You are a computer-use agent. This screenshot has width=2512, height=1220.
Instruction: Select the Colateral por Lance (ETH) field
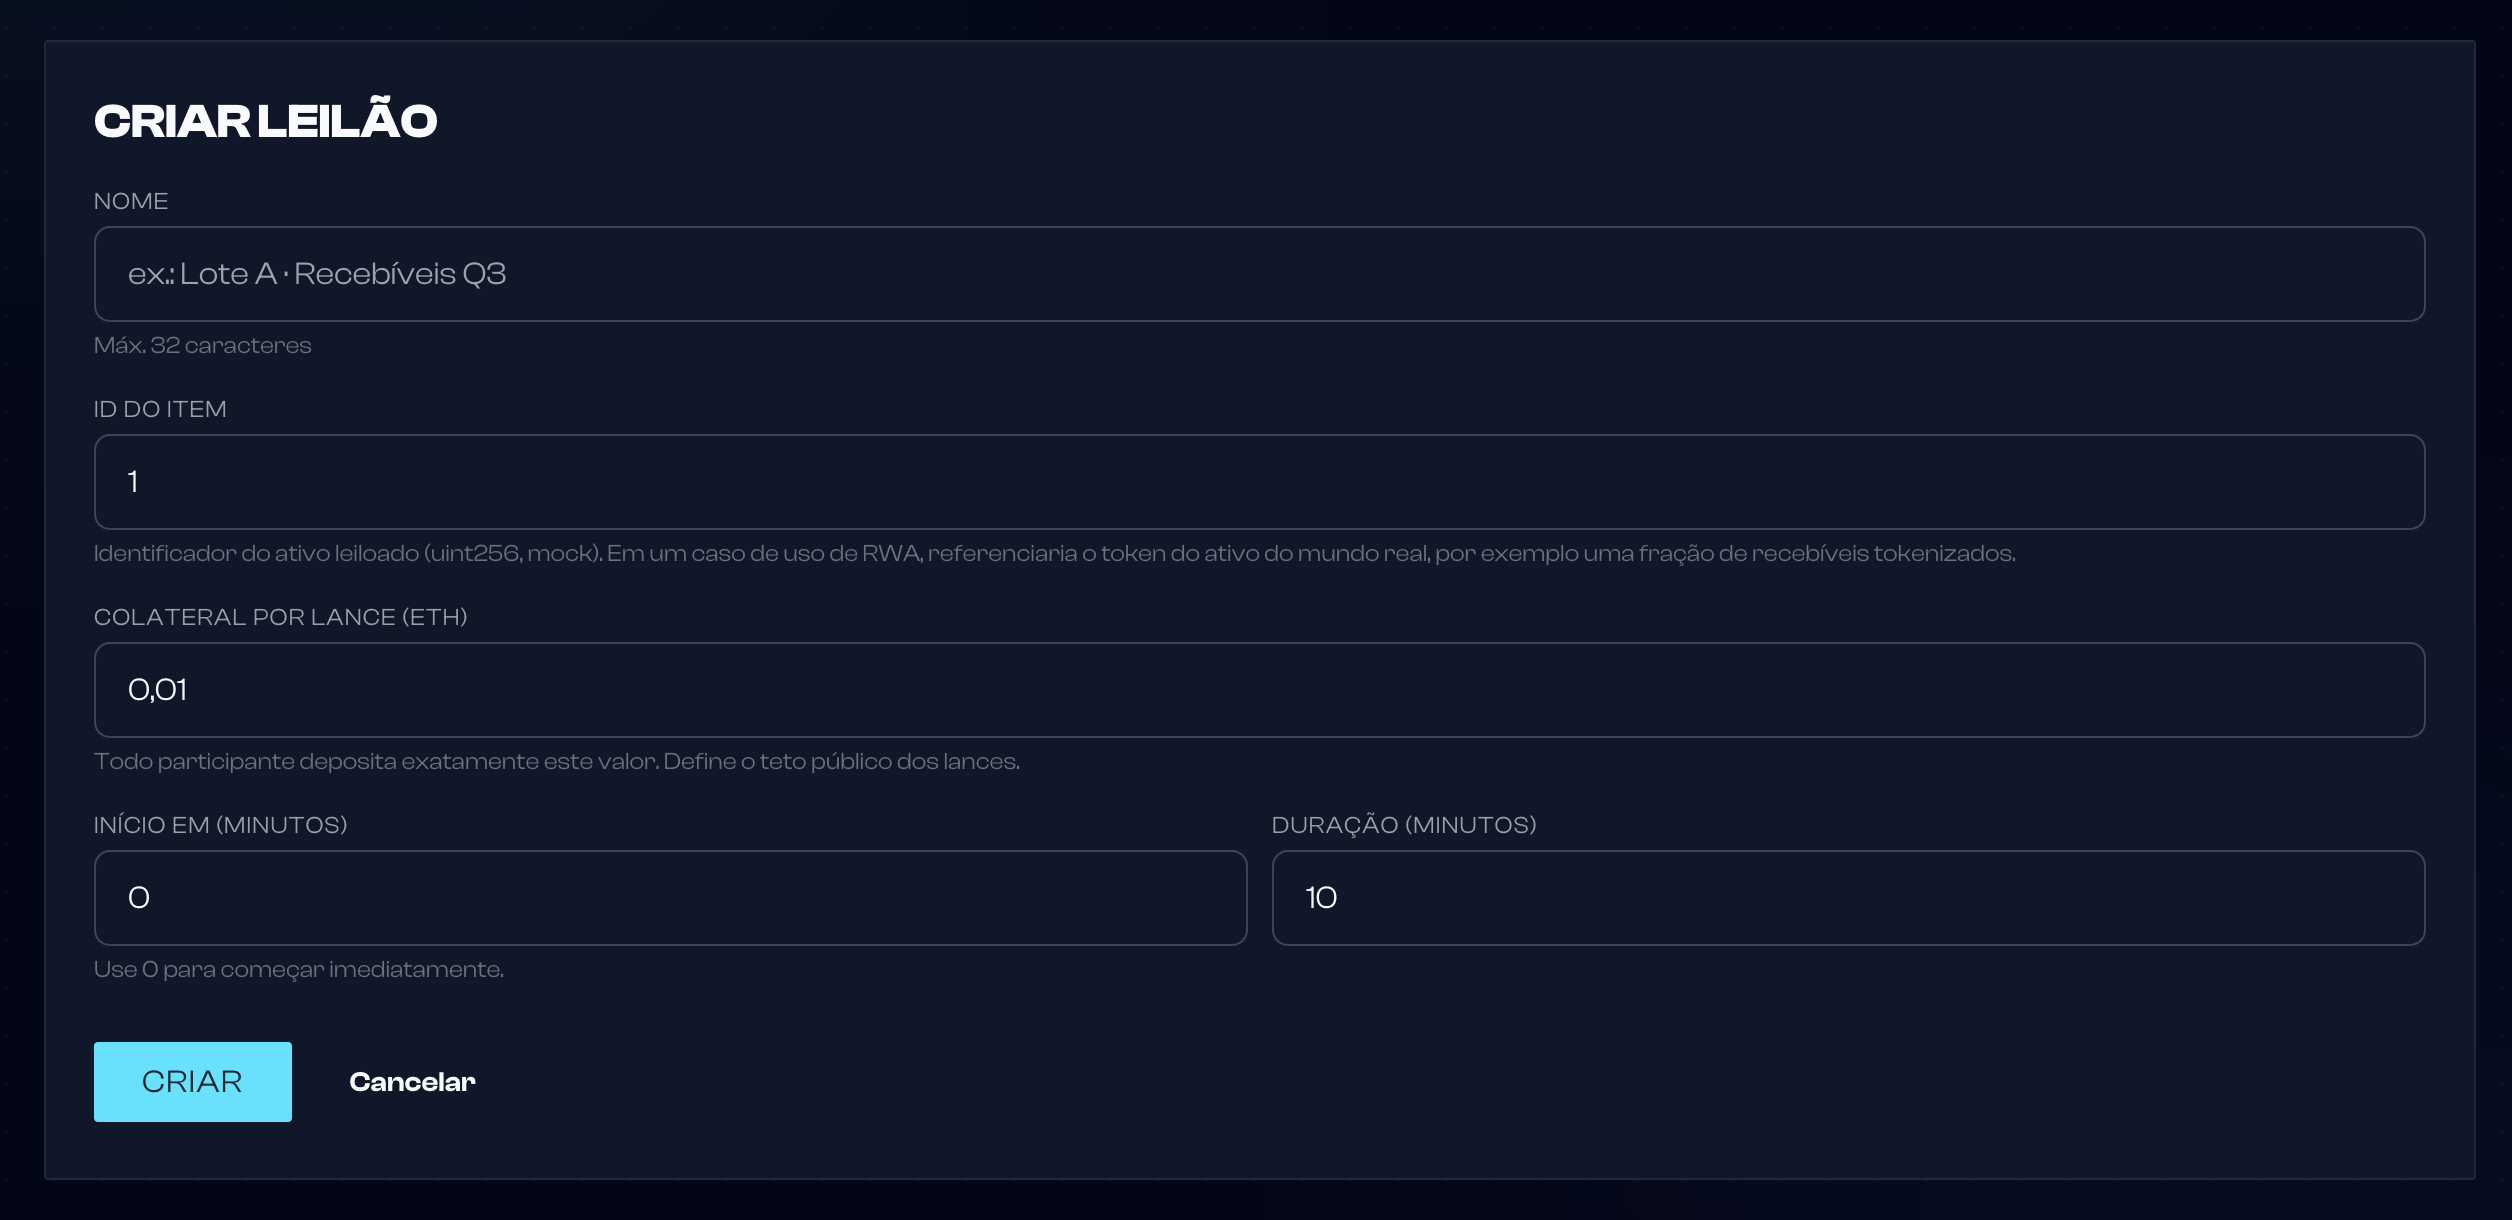pos(1259,690)
